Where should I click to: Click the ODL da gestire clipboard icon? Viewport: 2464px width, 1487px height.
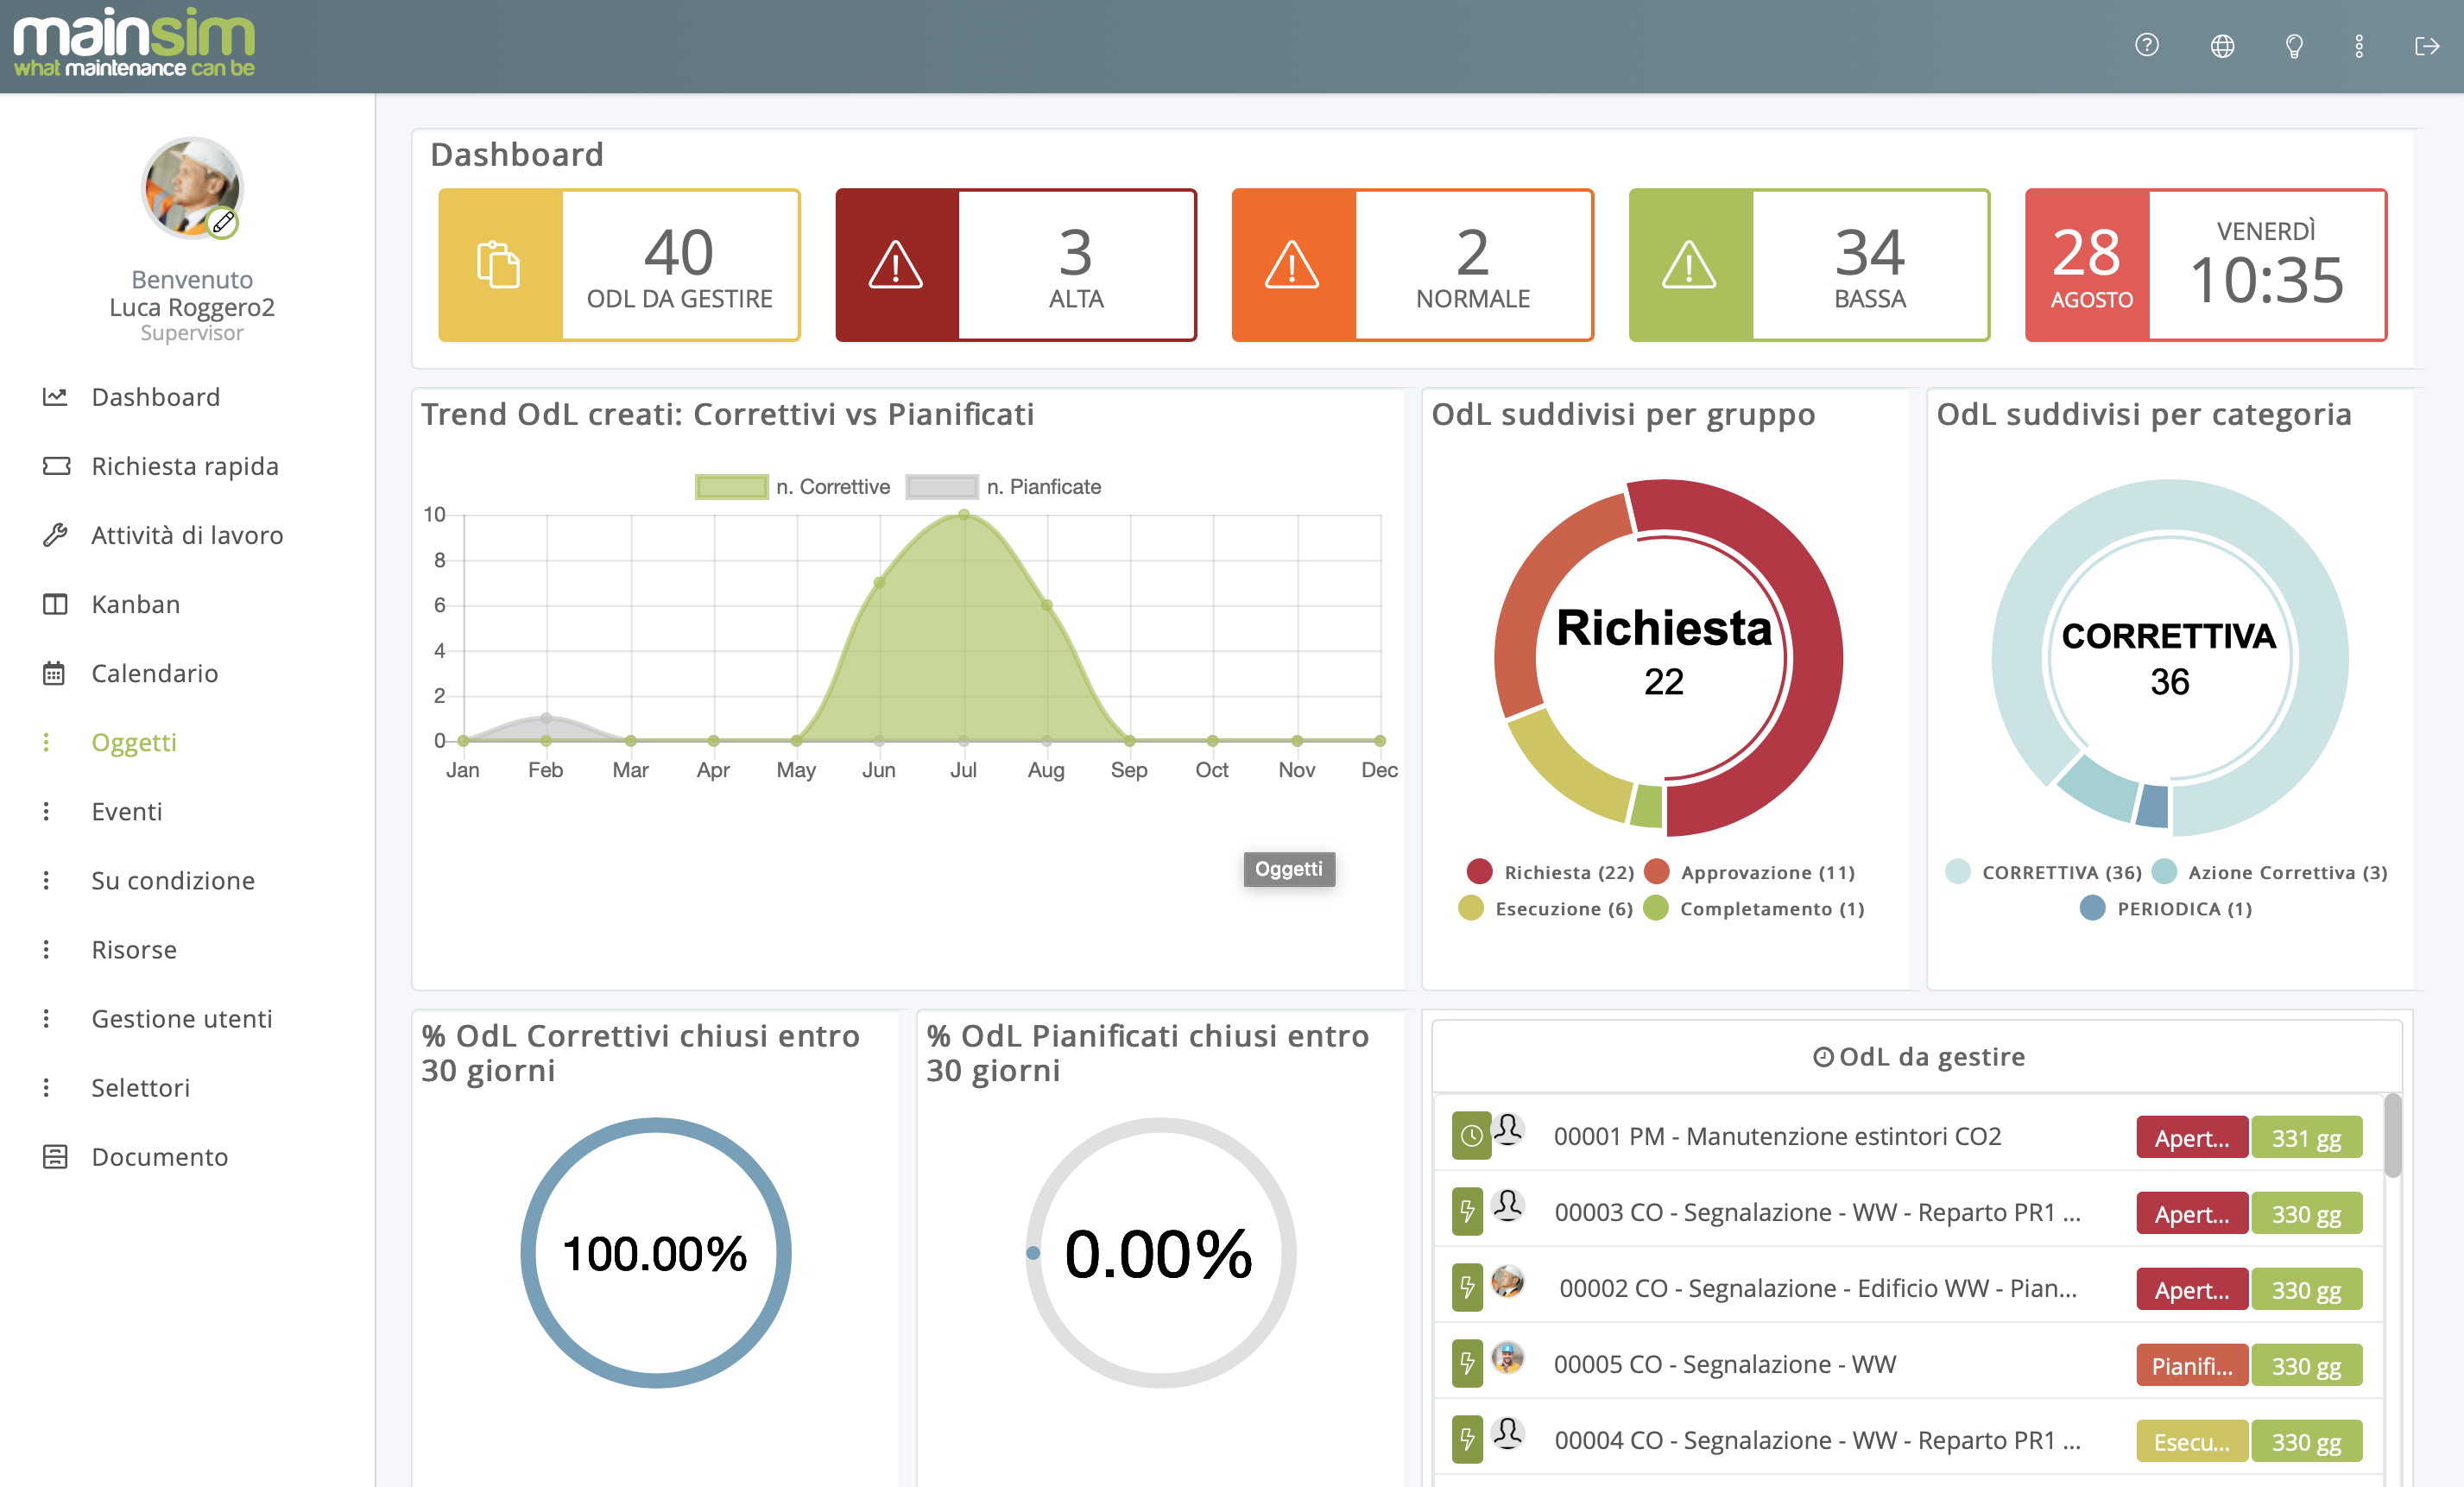pos(499,265)
